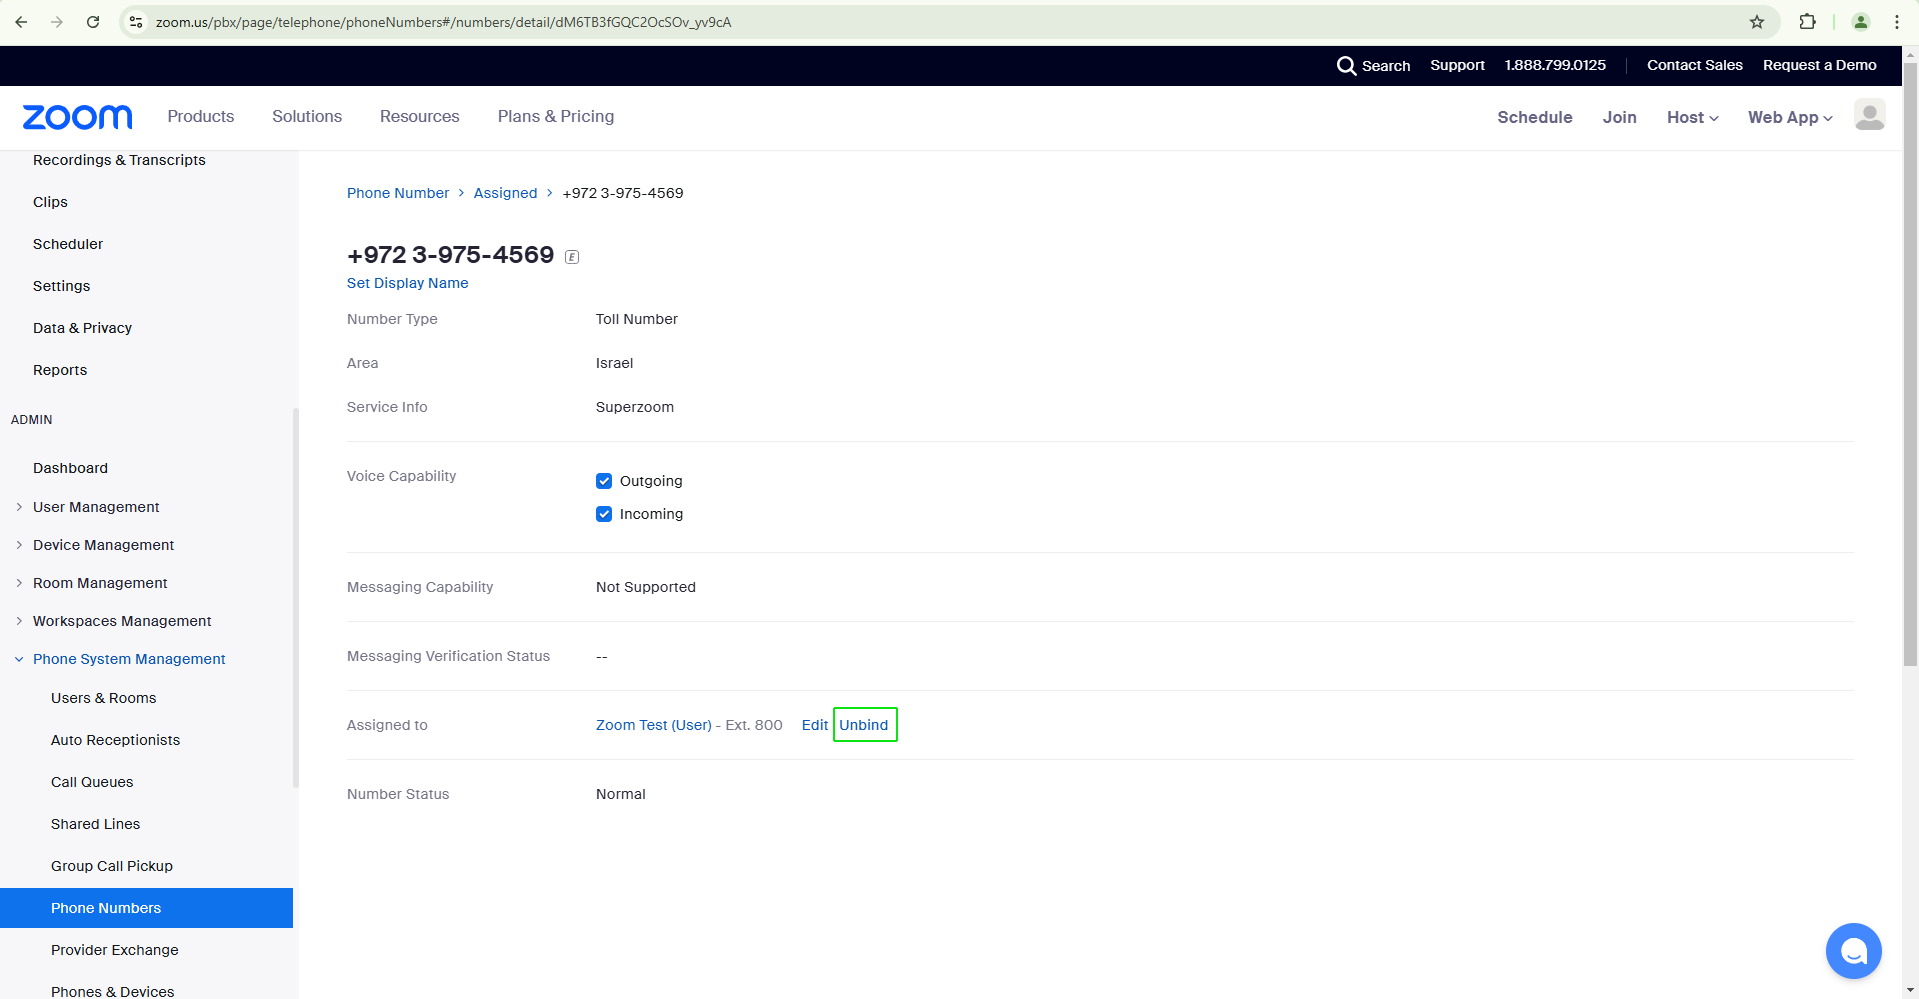This screenshot has width=1919, height=999.
Task: Open the Products menu
Action: click(201, 116)
